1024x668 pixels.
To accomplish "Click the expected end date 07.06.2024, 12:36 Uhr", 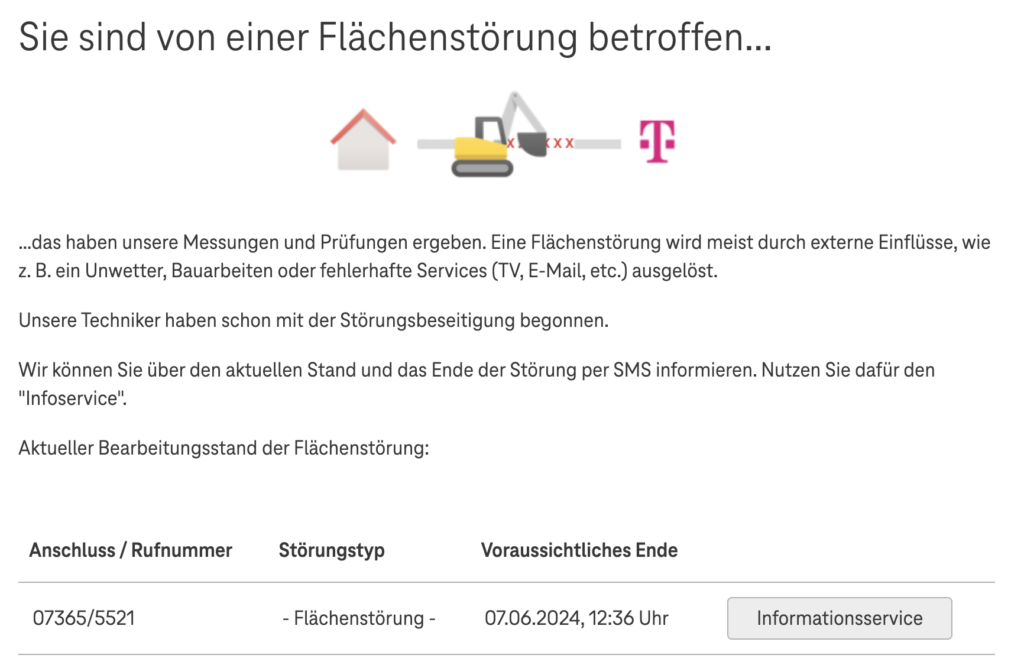I will [577, 618].
